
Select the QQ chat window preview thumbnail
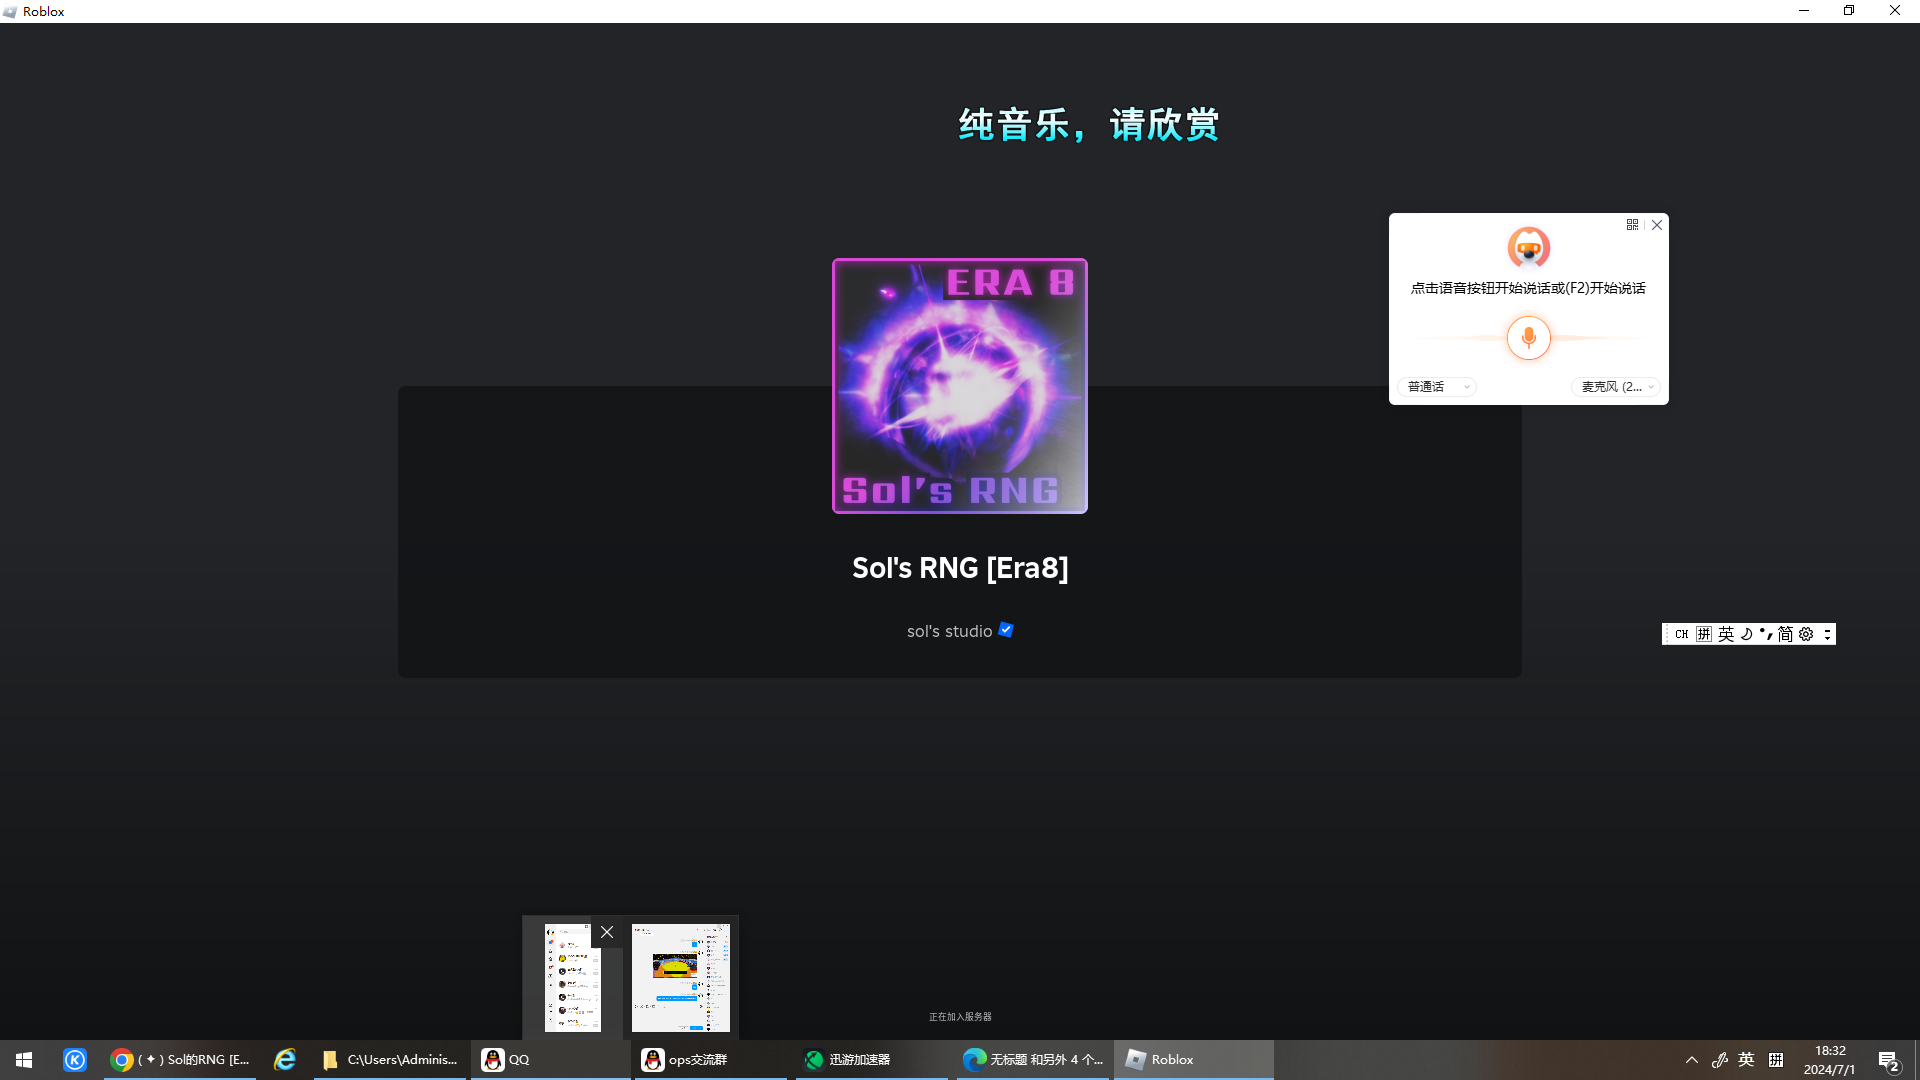pyautogui.click(x=681, y=978)
